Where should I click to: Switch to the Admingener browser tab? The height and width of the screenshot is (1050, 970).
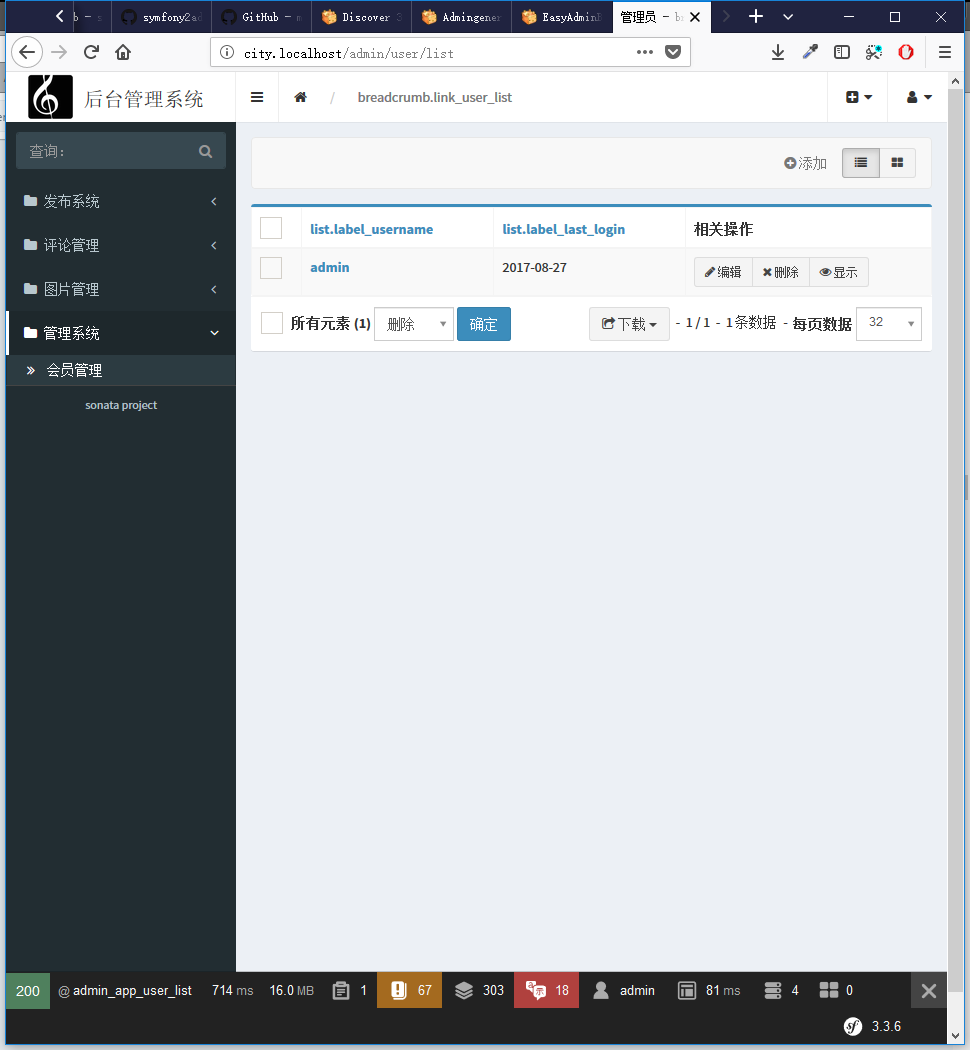tap(462, 17)
